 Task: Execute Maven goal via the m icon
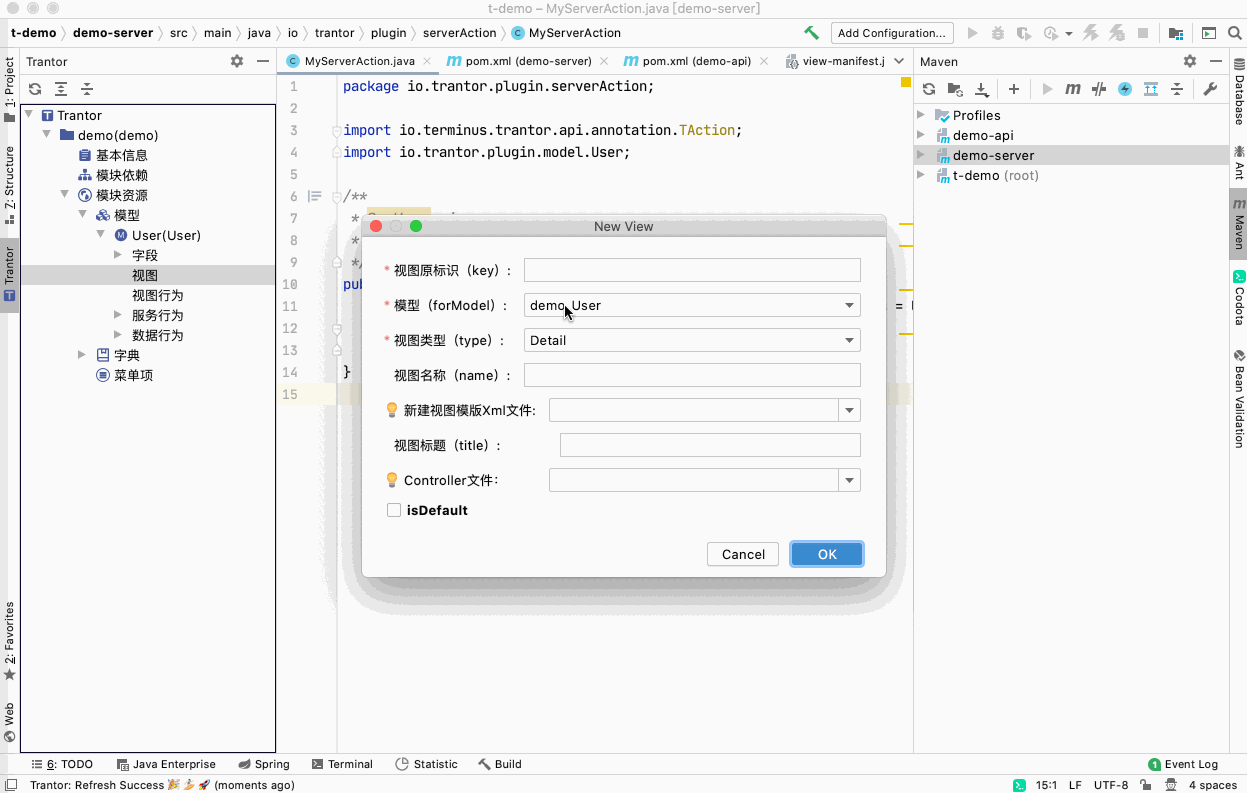(1073, 89)
